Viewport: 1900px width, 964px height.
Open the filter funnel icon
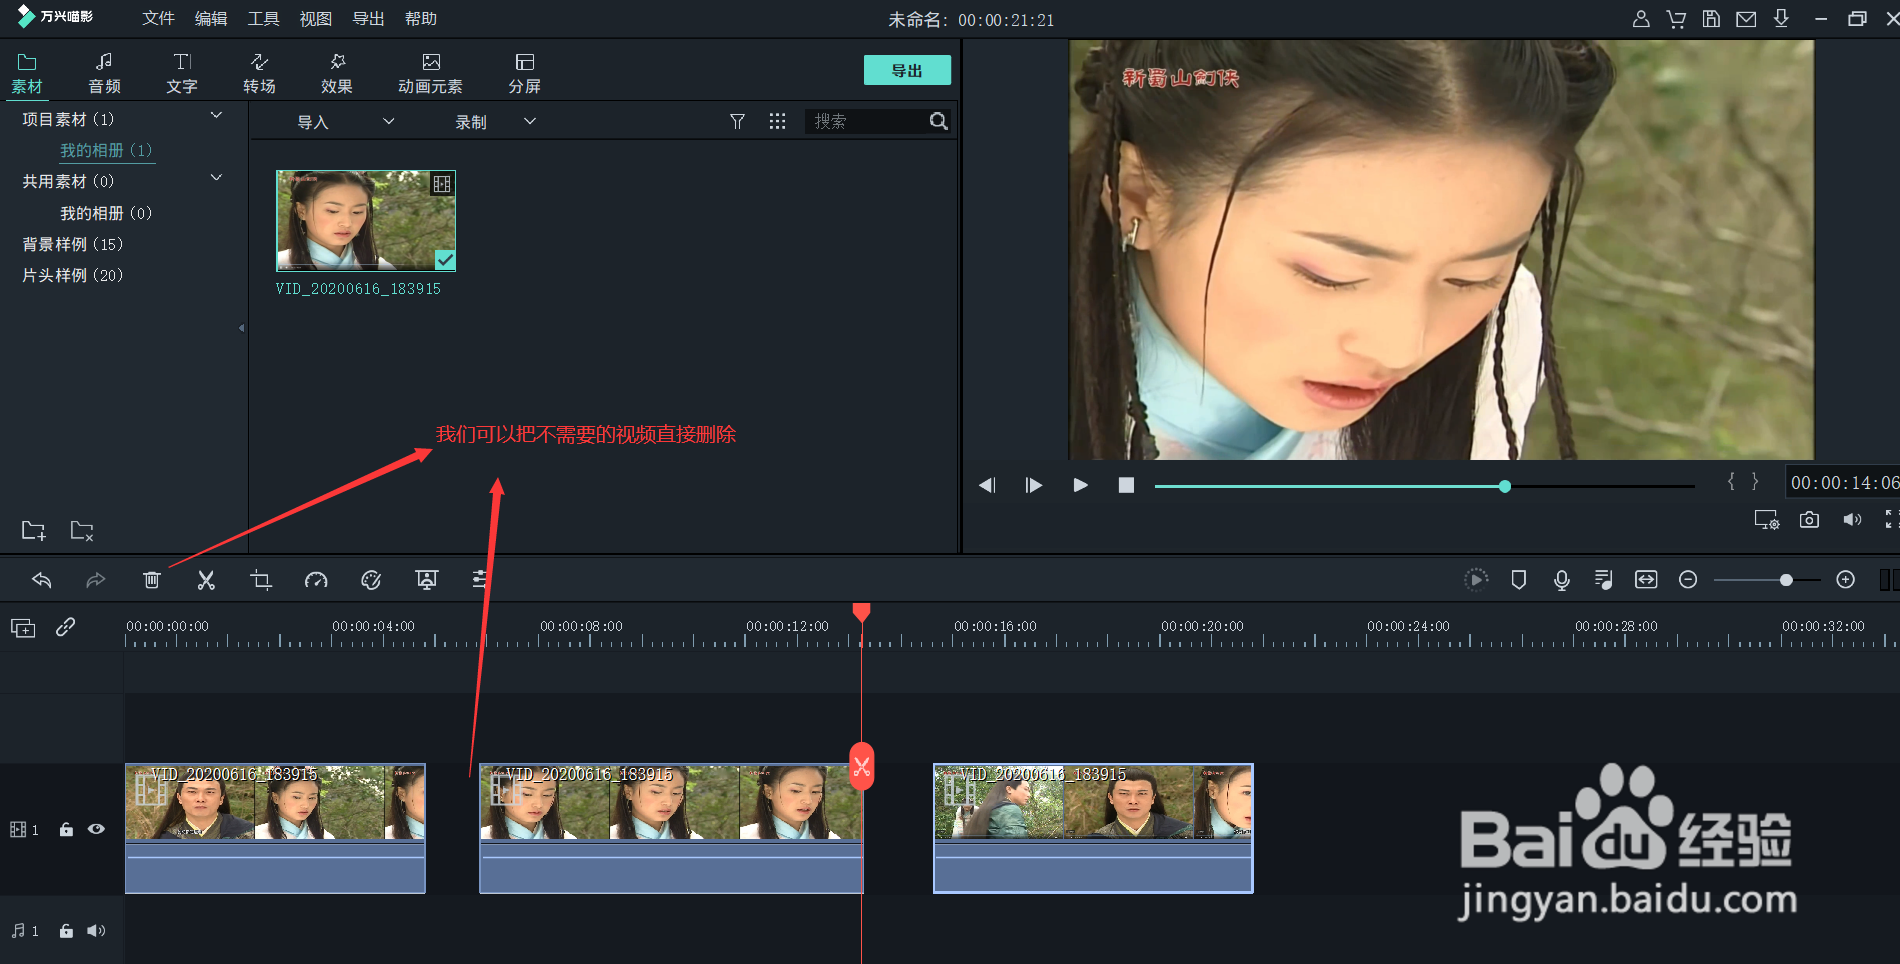(737, 121)
